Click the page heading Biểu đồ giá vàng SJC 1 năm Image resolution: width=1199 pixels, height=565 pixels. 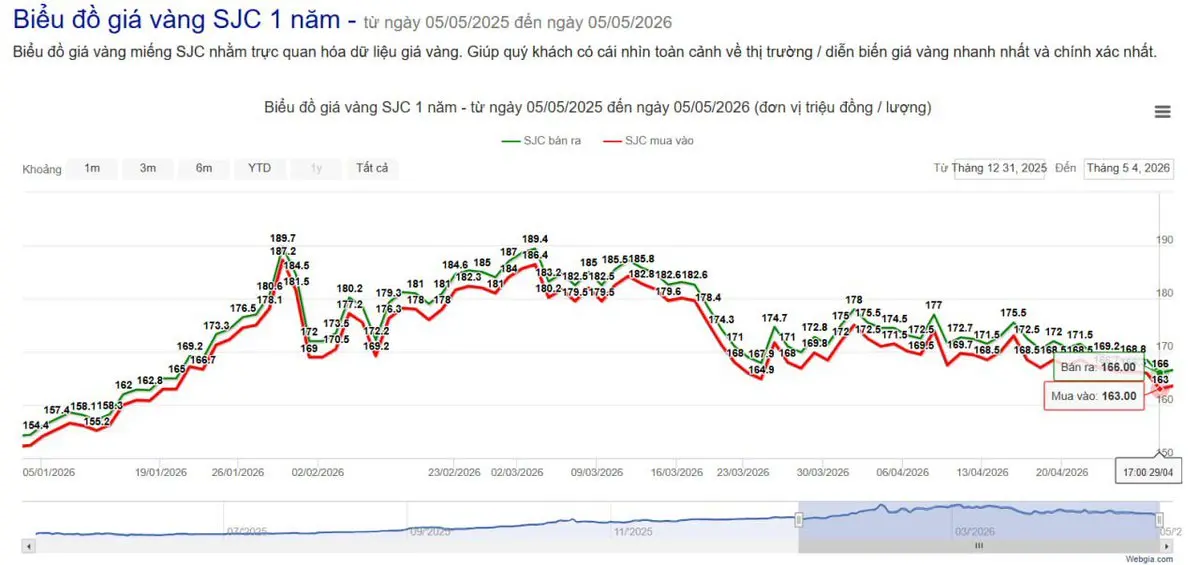click(x=177, y=18)
